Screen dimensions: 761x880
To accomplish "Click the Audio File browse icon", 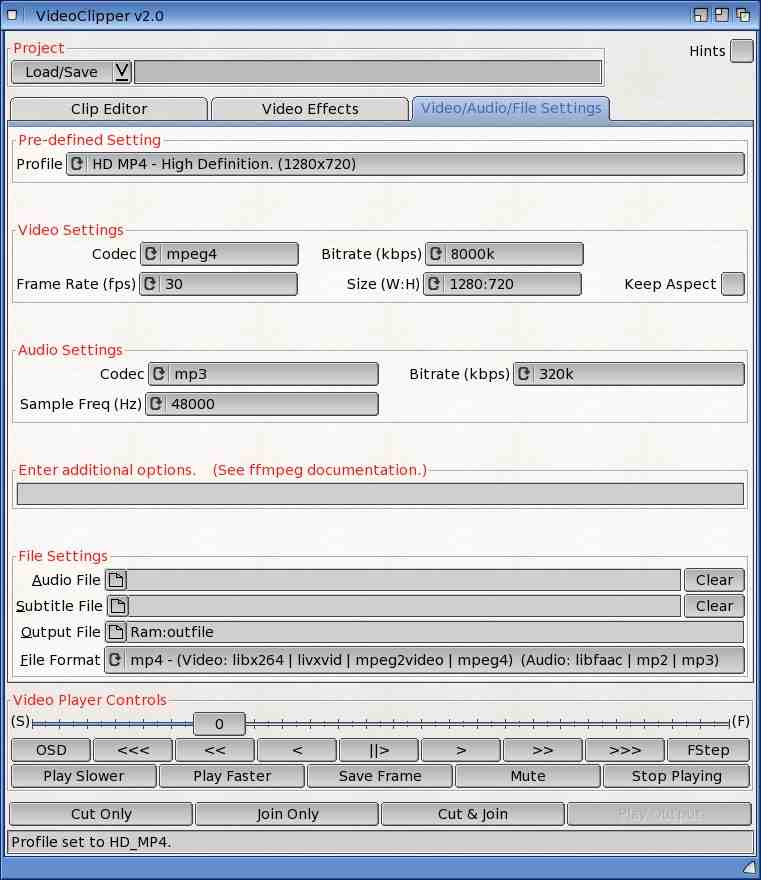I will coord(116,580).
